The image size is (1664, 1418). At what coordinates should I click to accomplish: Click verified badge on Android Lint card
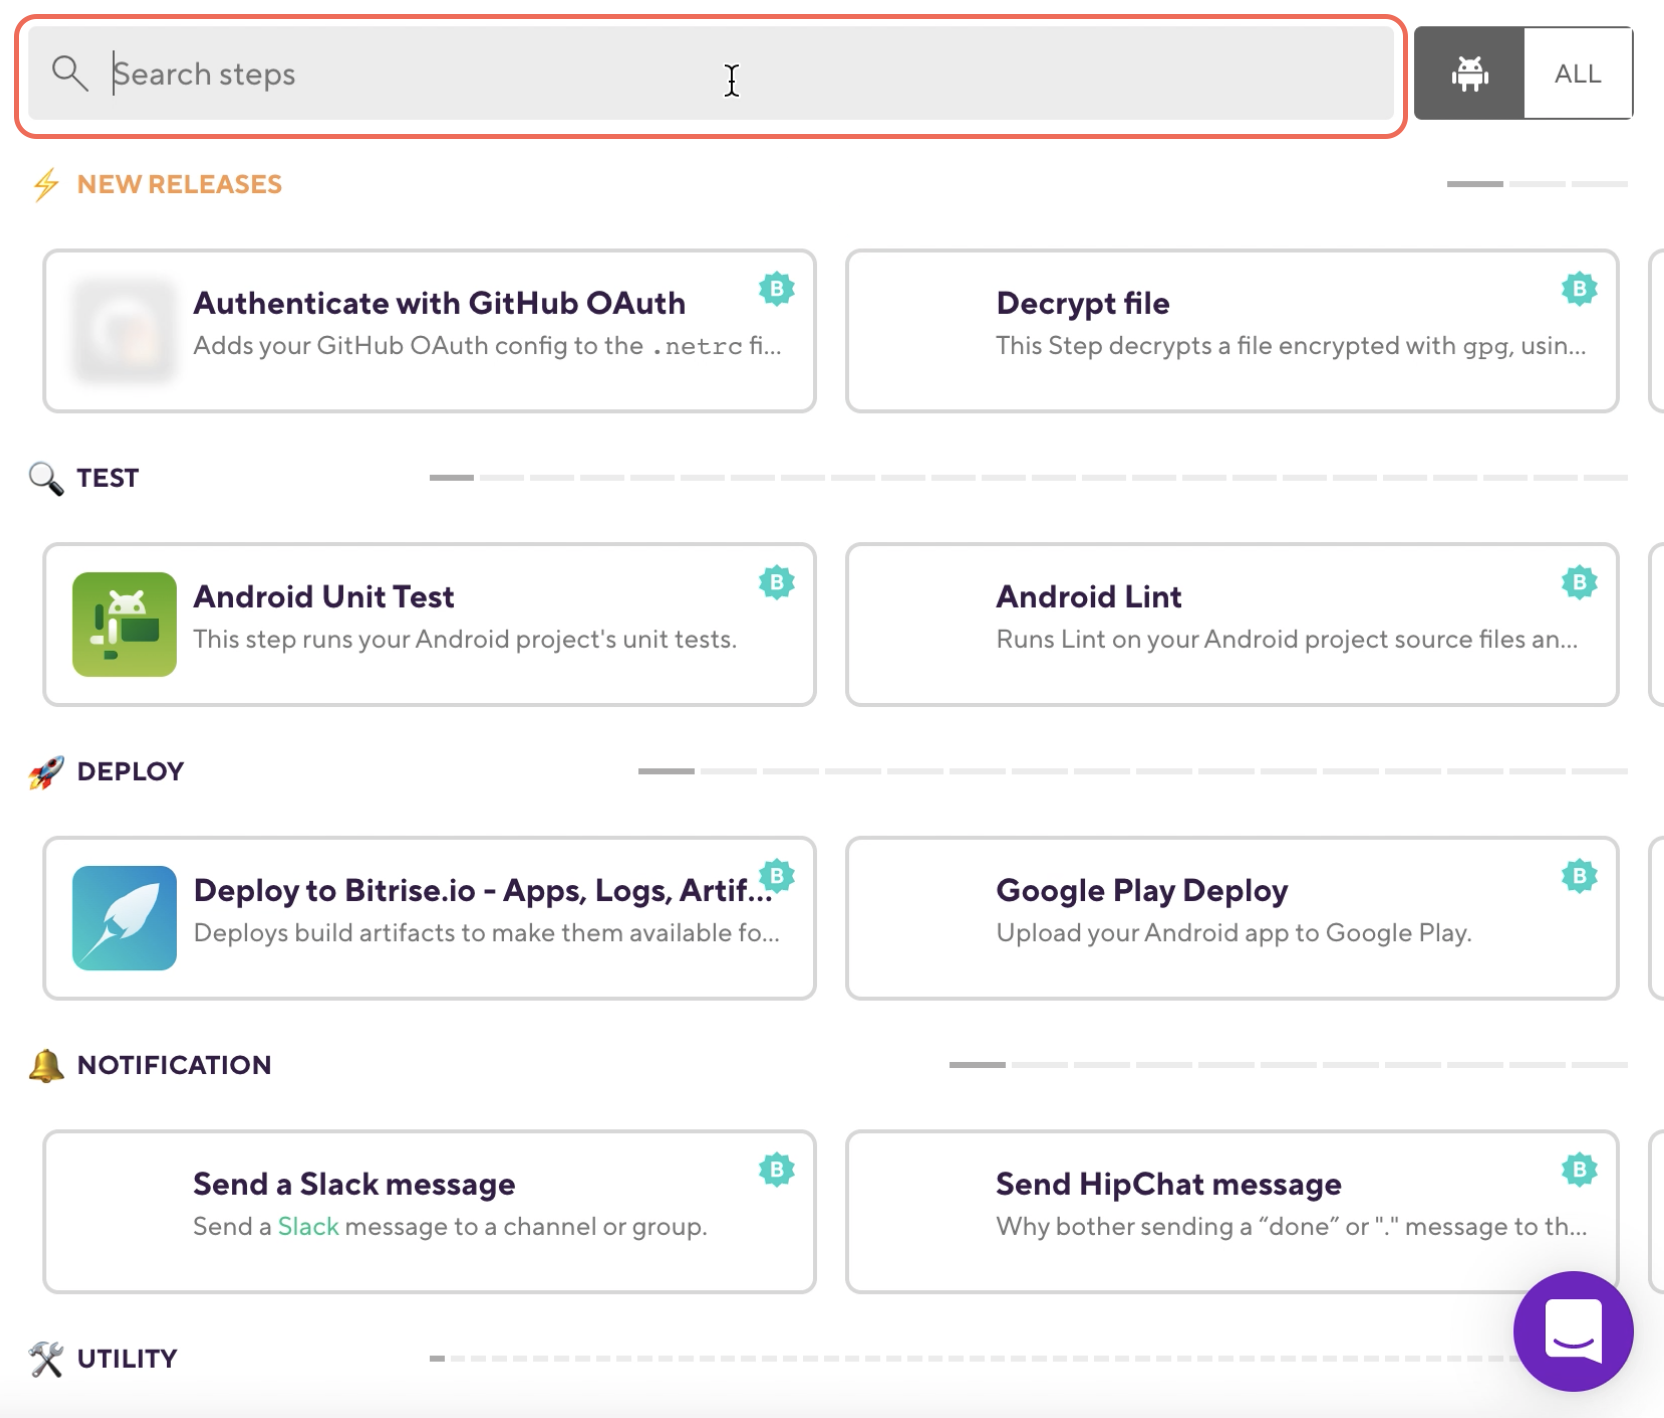(x=1579, y=582)
